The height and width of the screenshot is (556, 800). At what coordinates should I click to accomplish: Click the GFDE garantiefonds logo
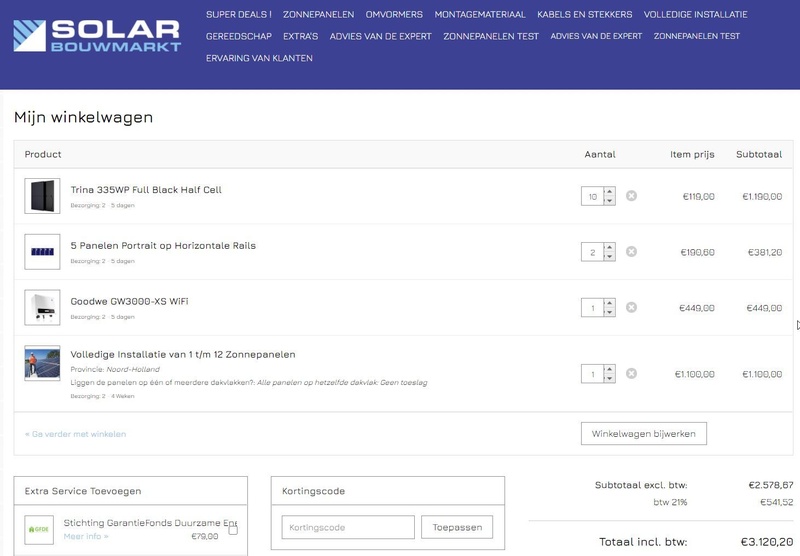coord(39,529)
